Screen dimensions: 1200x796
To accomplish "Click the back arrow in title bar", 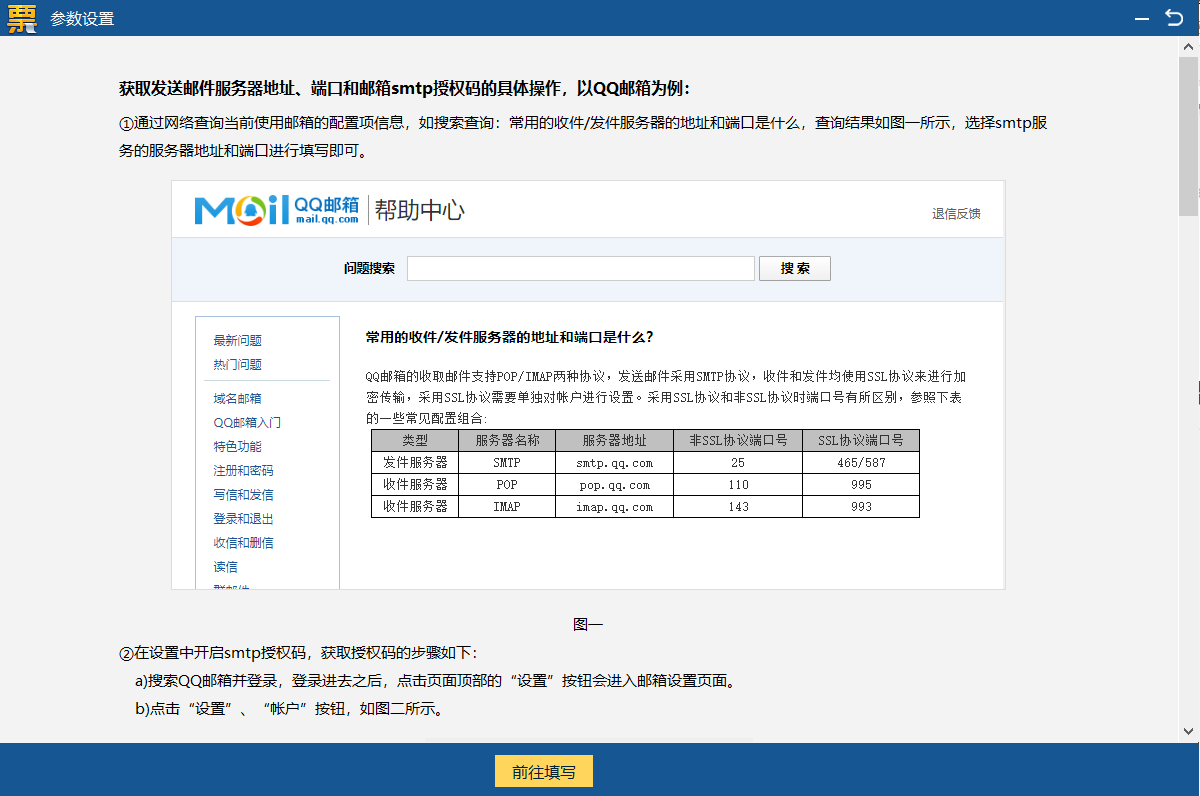I will click(1175, 18).
